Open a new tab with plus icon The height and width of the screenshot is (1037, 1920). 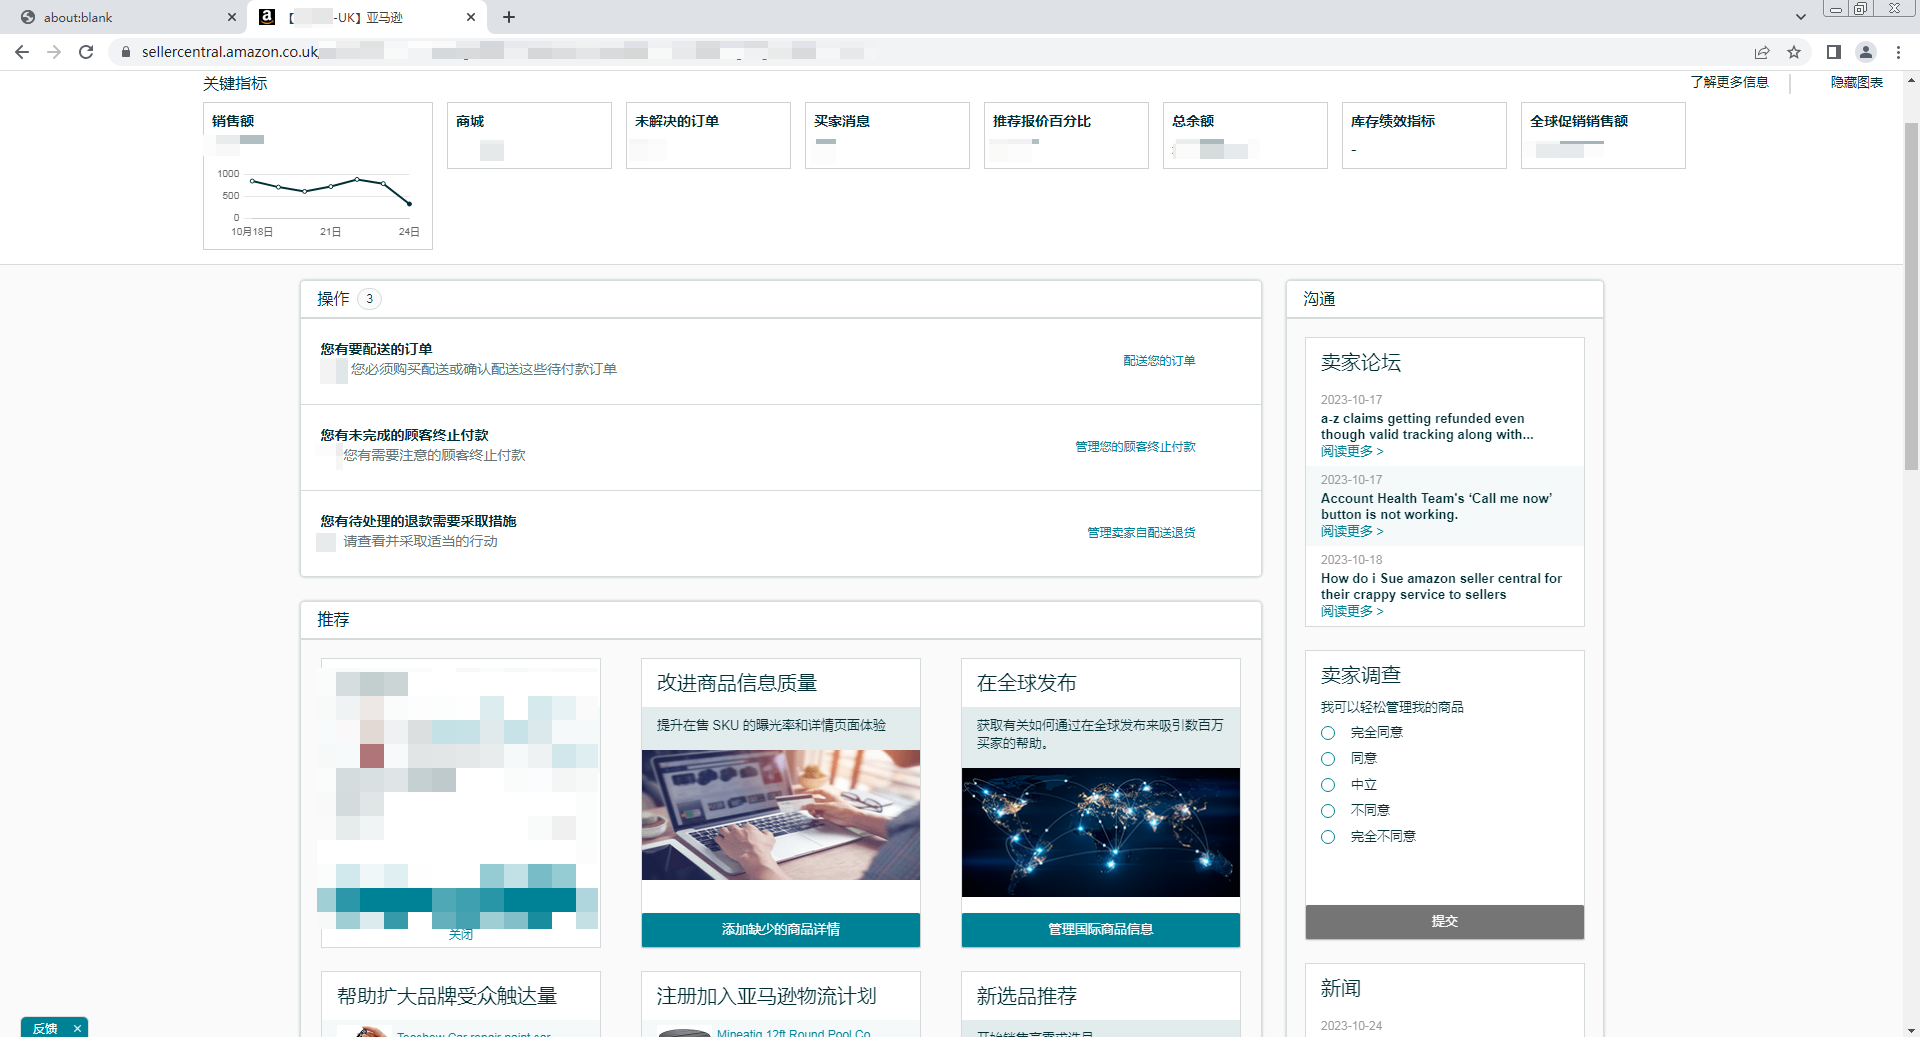(x=509, y=17)
